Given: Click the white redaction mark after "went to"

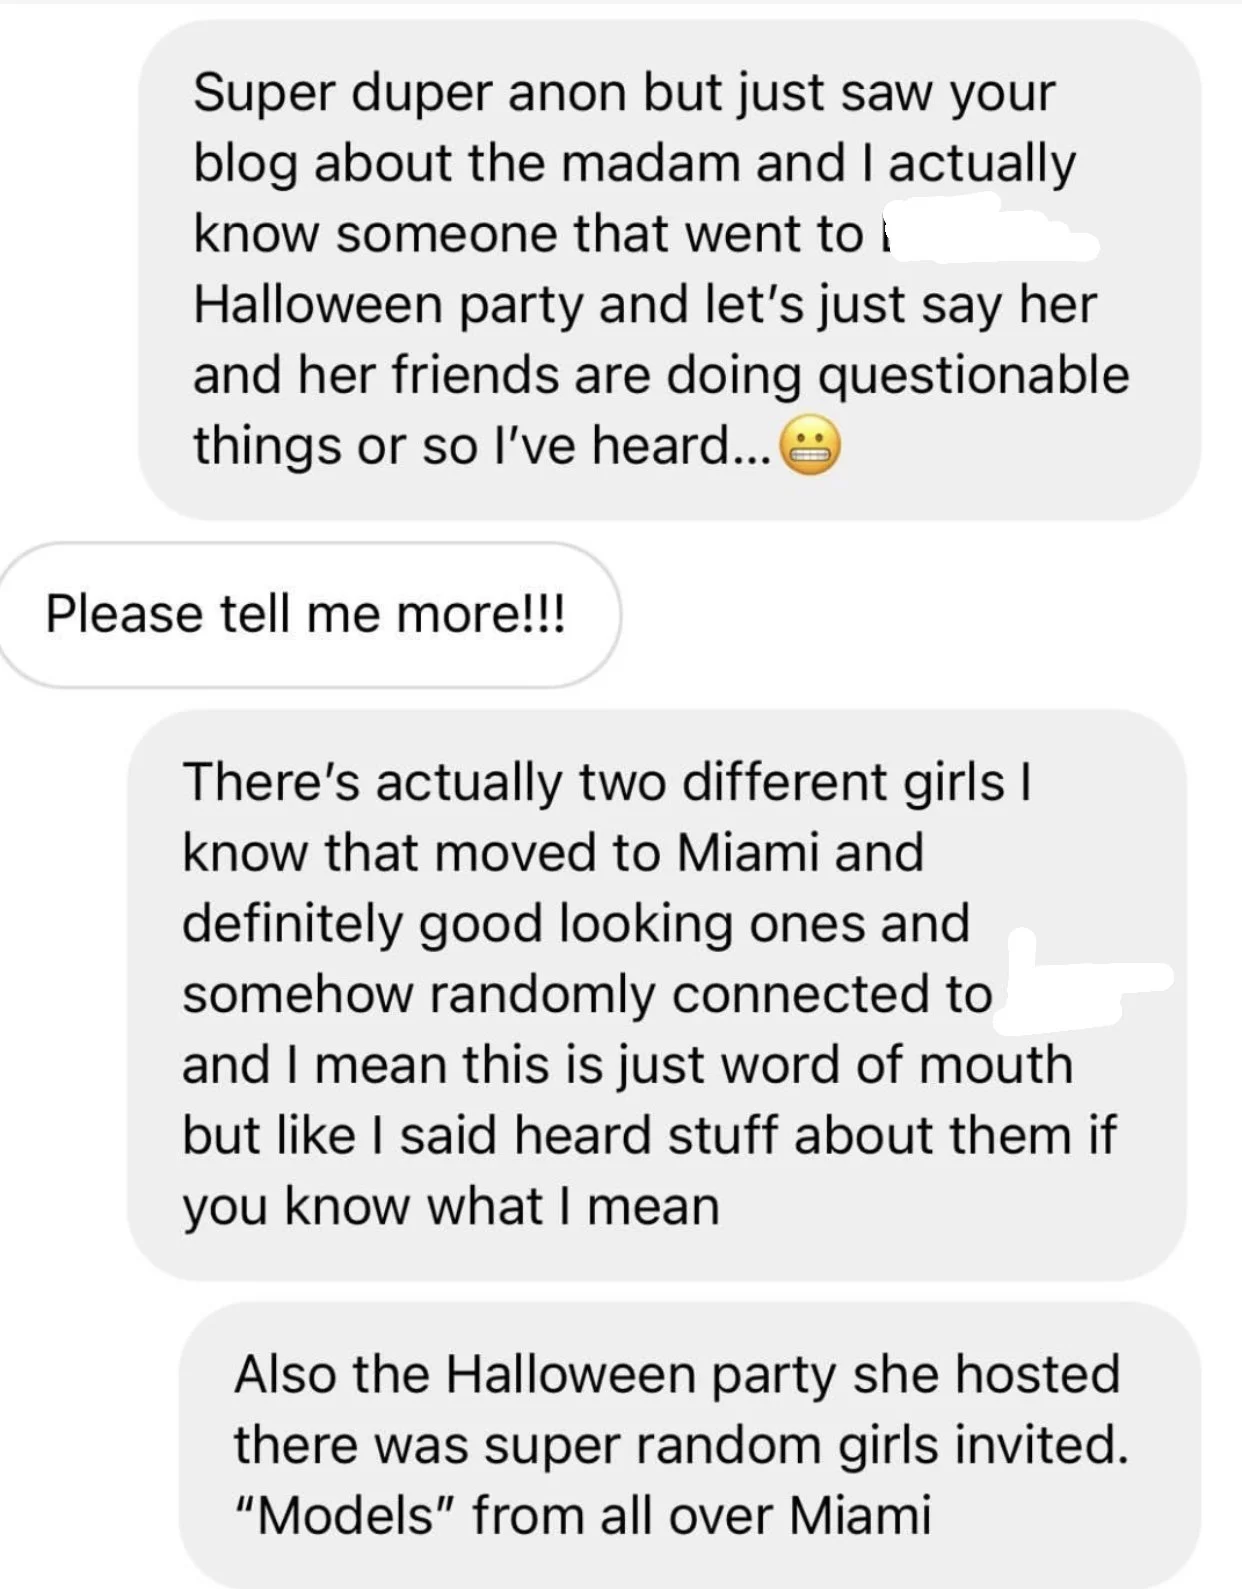Looking at the screenshot, I should pyautogui.click(x=985, y=232).
